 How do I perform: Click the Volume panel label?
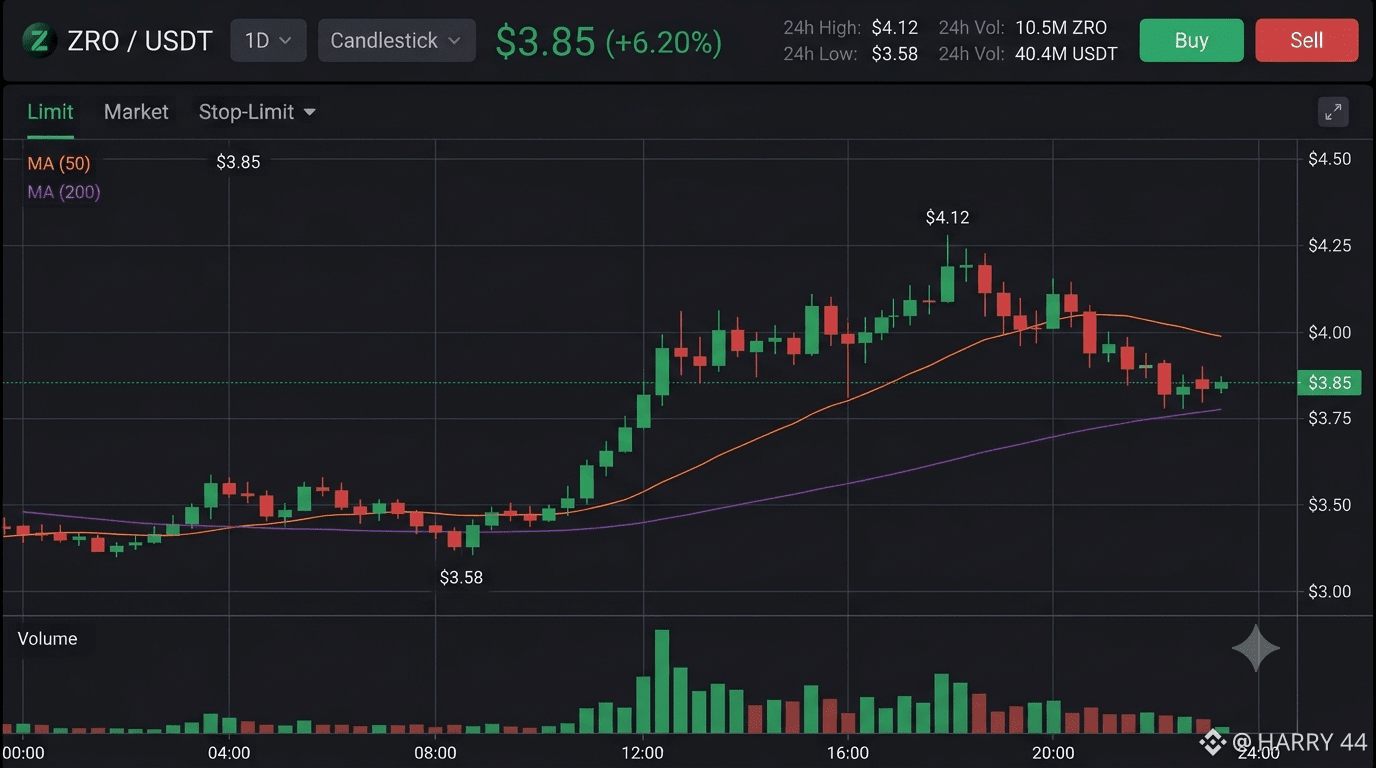pyautogui.click(x=47, y=638)
